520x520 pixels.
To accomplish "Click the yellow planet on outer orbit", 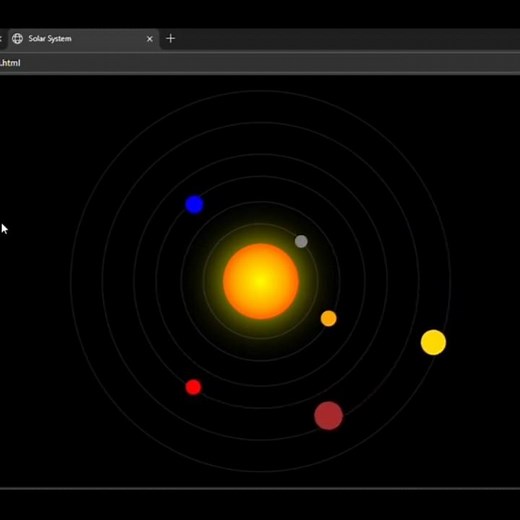I will point(433,342).
